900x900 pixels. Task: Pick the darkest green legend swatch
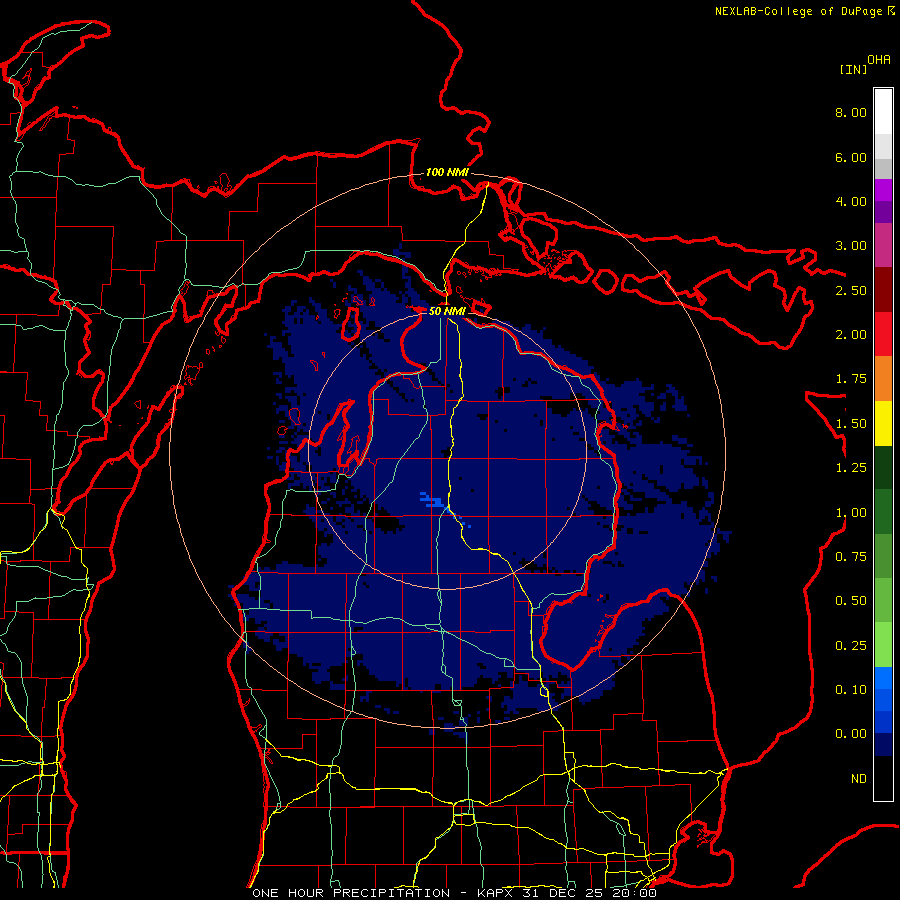click(883, 467)
